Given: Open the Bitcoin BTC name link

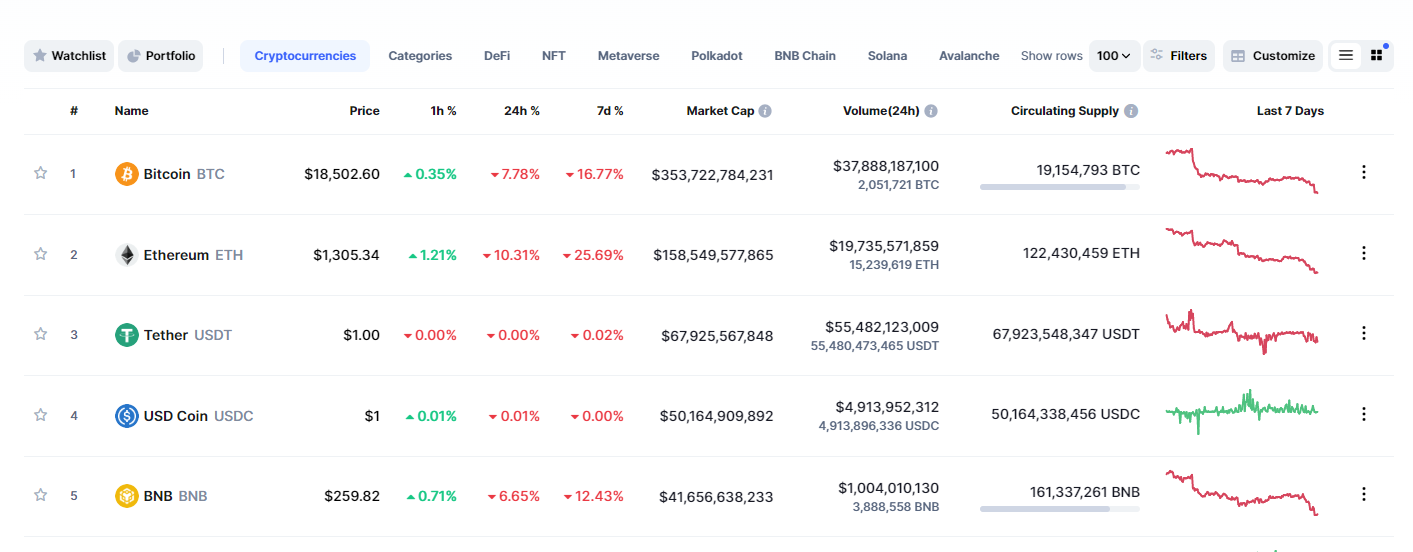Looking at the screenshot, I should click(x=184, y=174).
